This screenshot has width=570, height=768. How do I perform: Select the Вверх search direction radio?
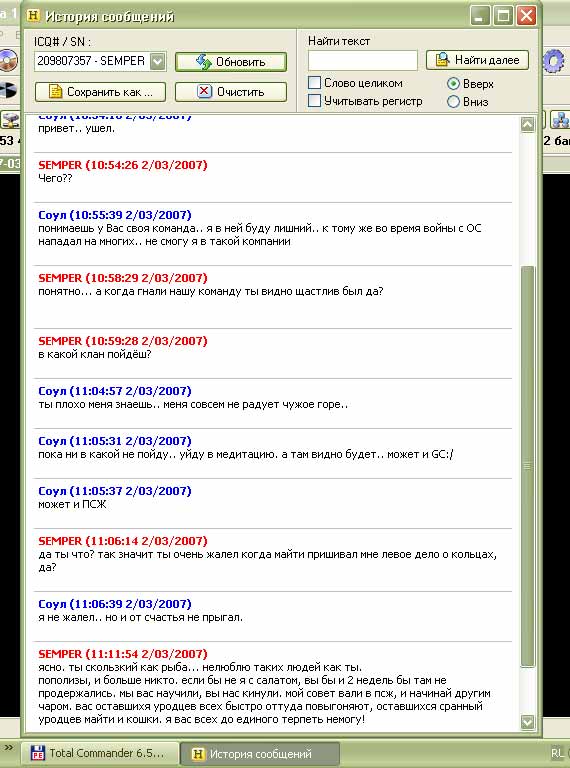point(453,84)
